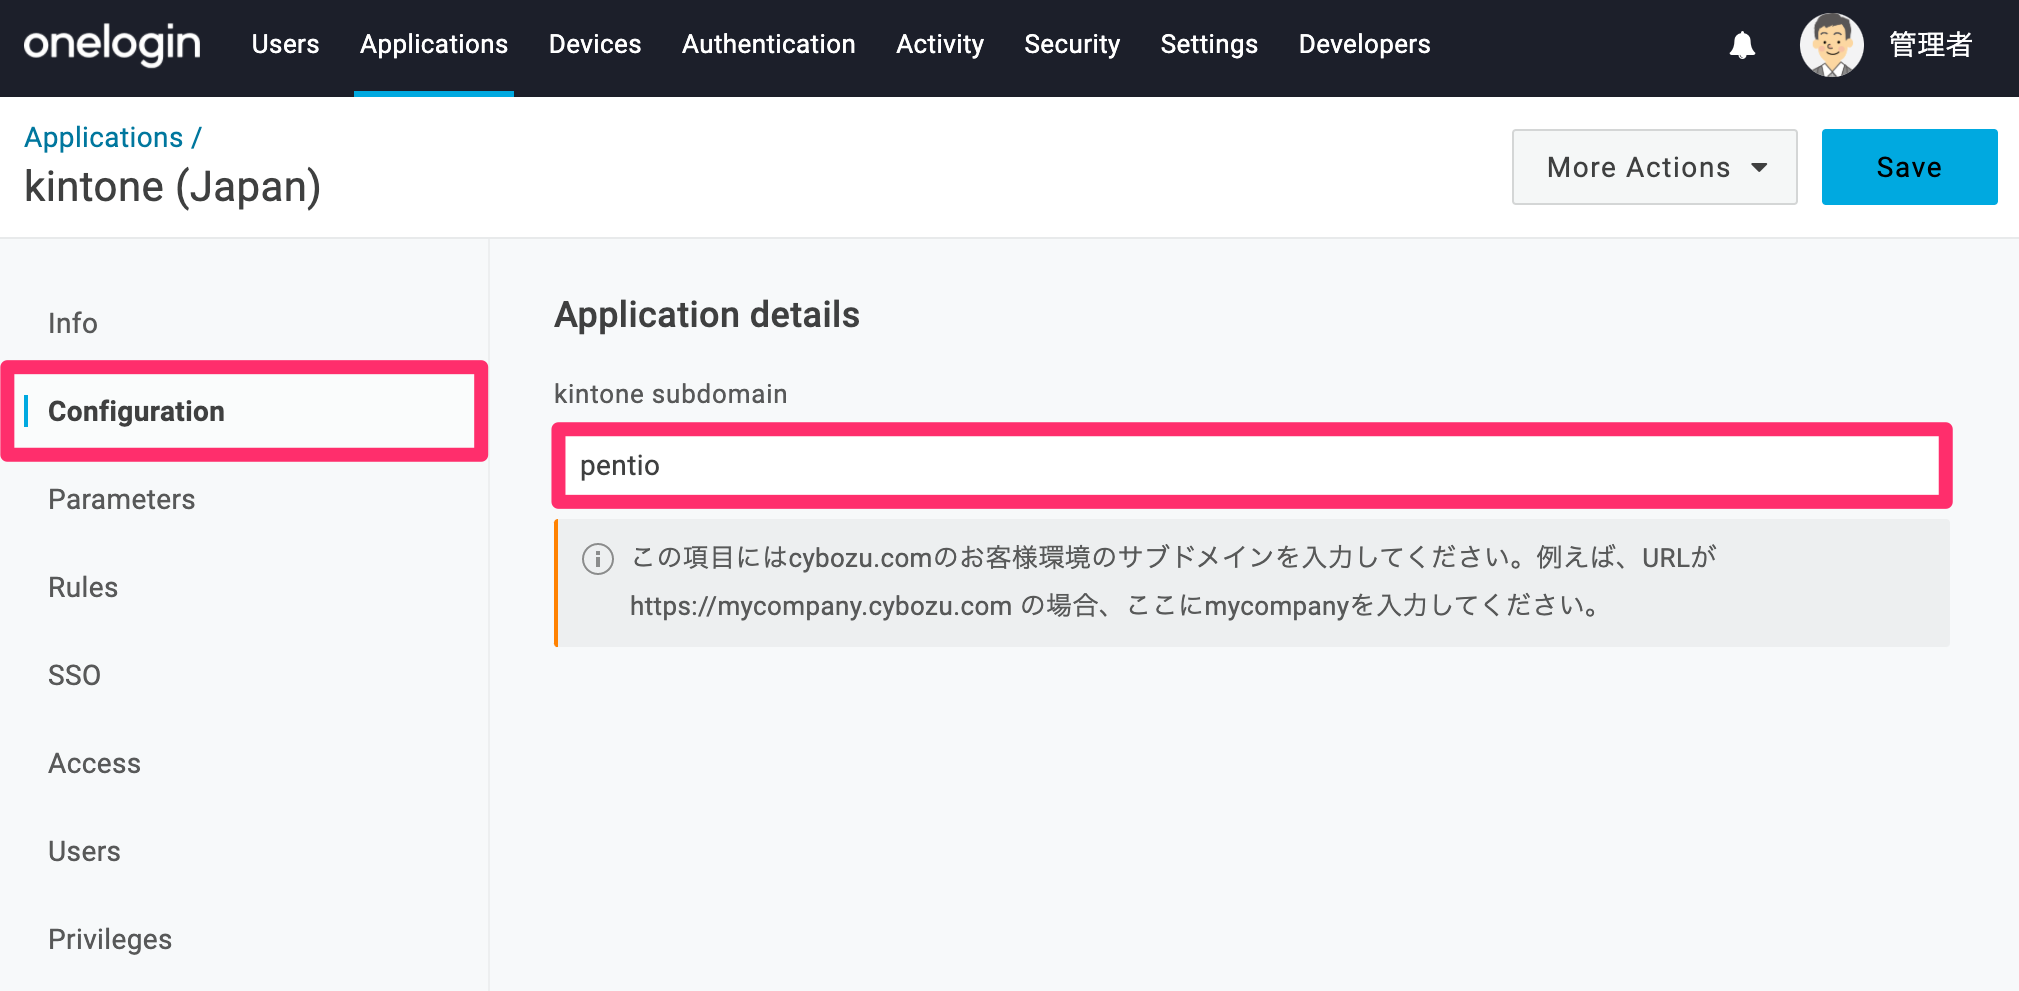This screenshot has height=991, width=2019.
Task: Go to the Parameters tab
Action: pos(122,499)
